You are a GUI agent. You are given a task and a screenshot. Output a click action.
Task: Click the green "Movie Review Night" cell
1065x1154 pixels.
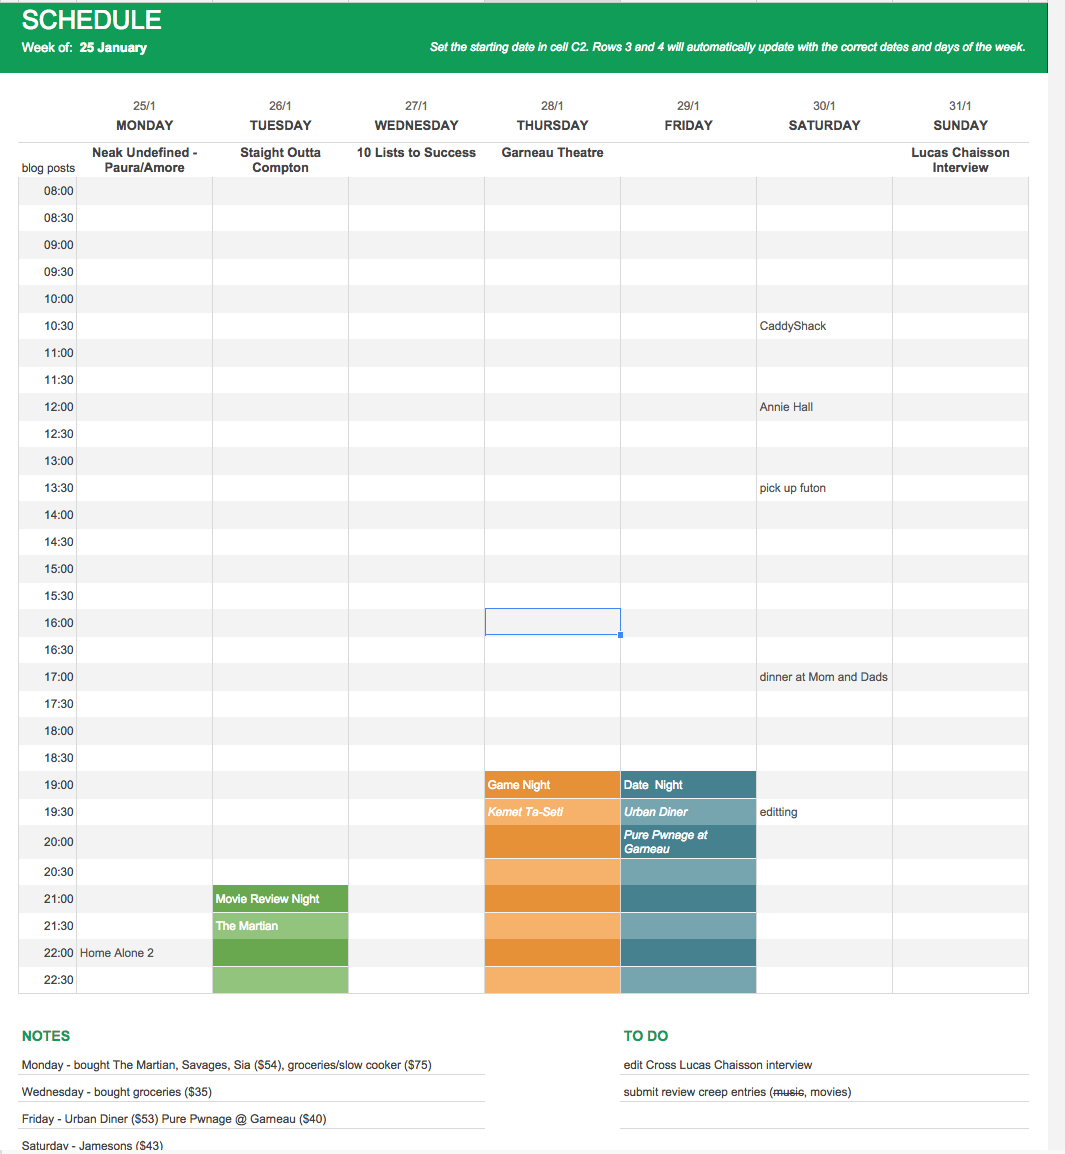[280, 899]
